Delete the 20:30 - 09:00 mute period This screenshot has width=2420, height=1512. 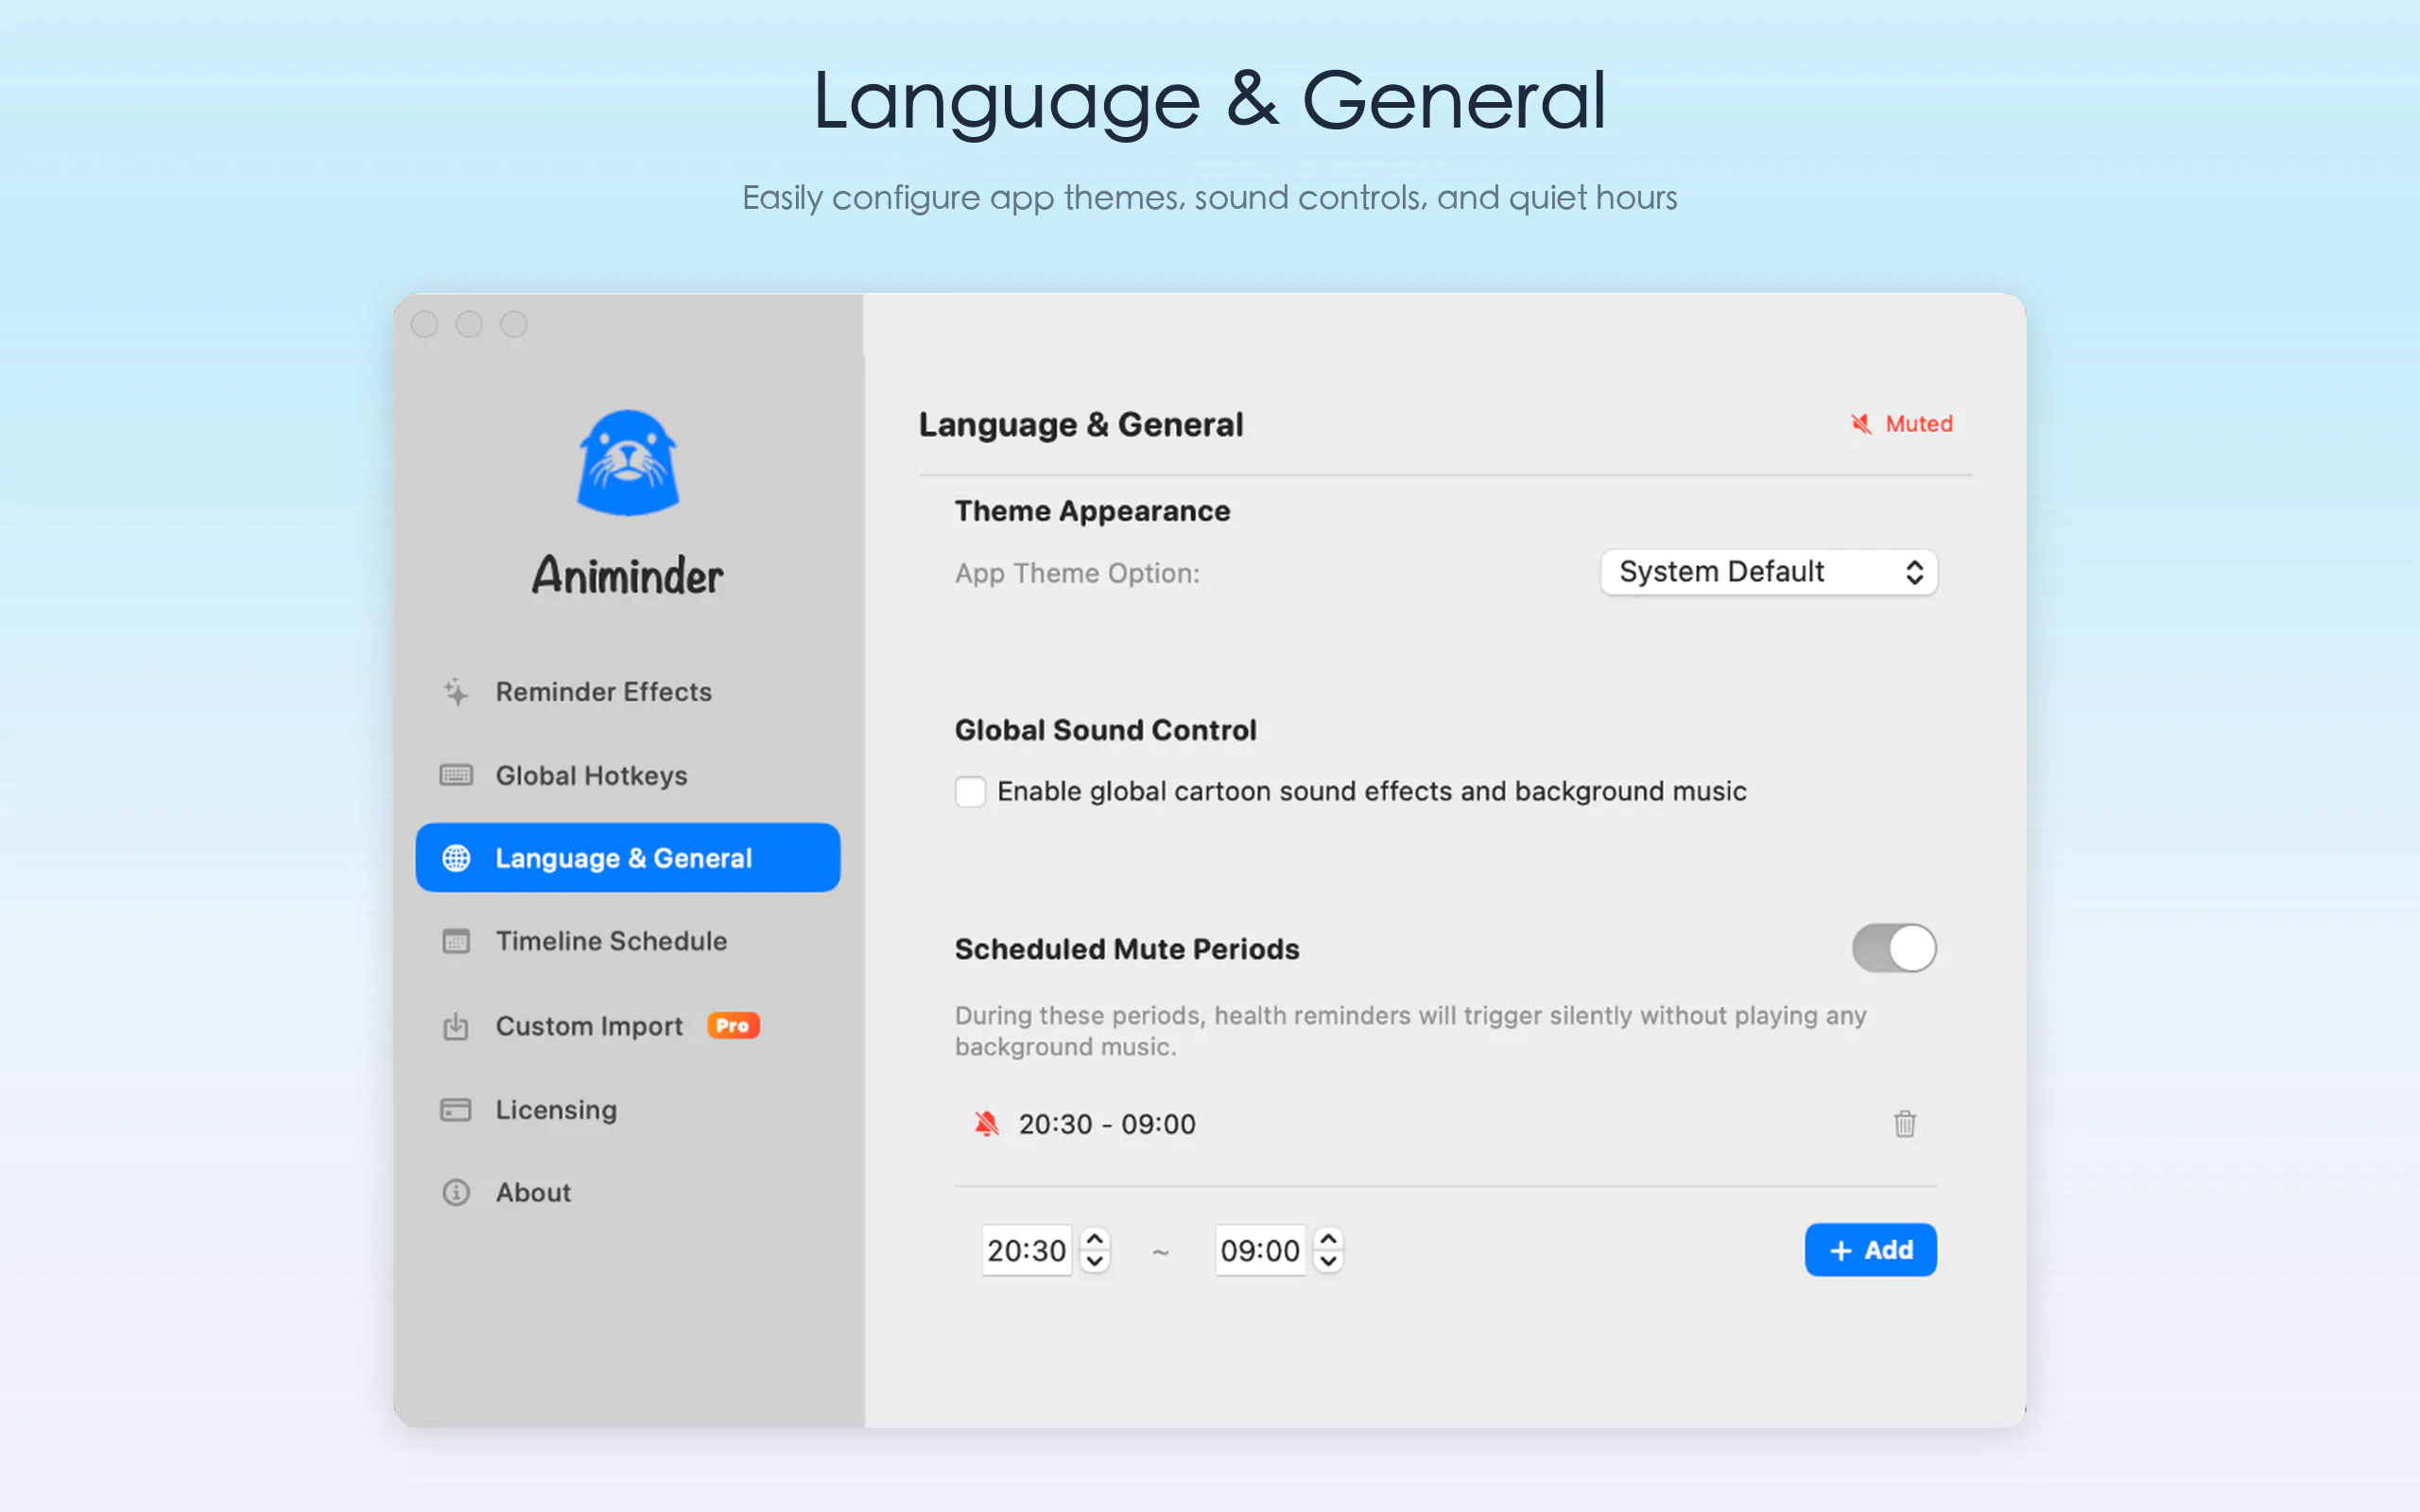(1904, 1124)
